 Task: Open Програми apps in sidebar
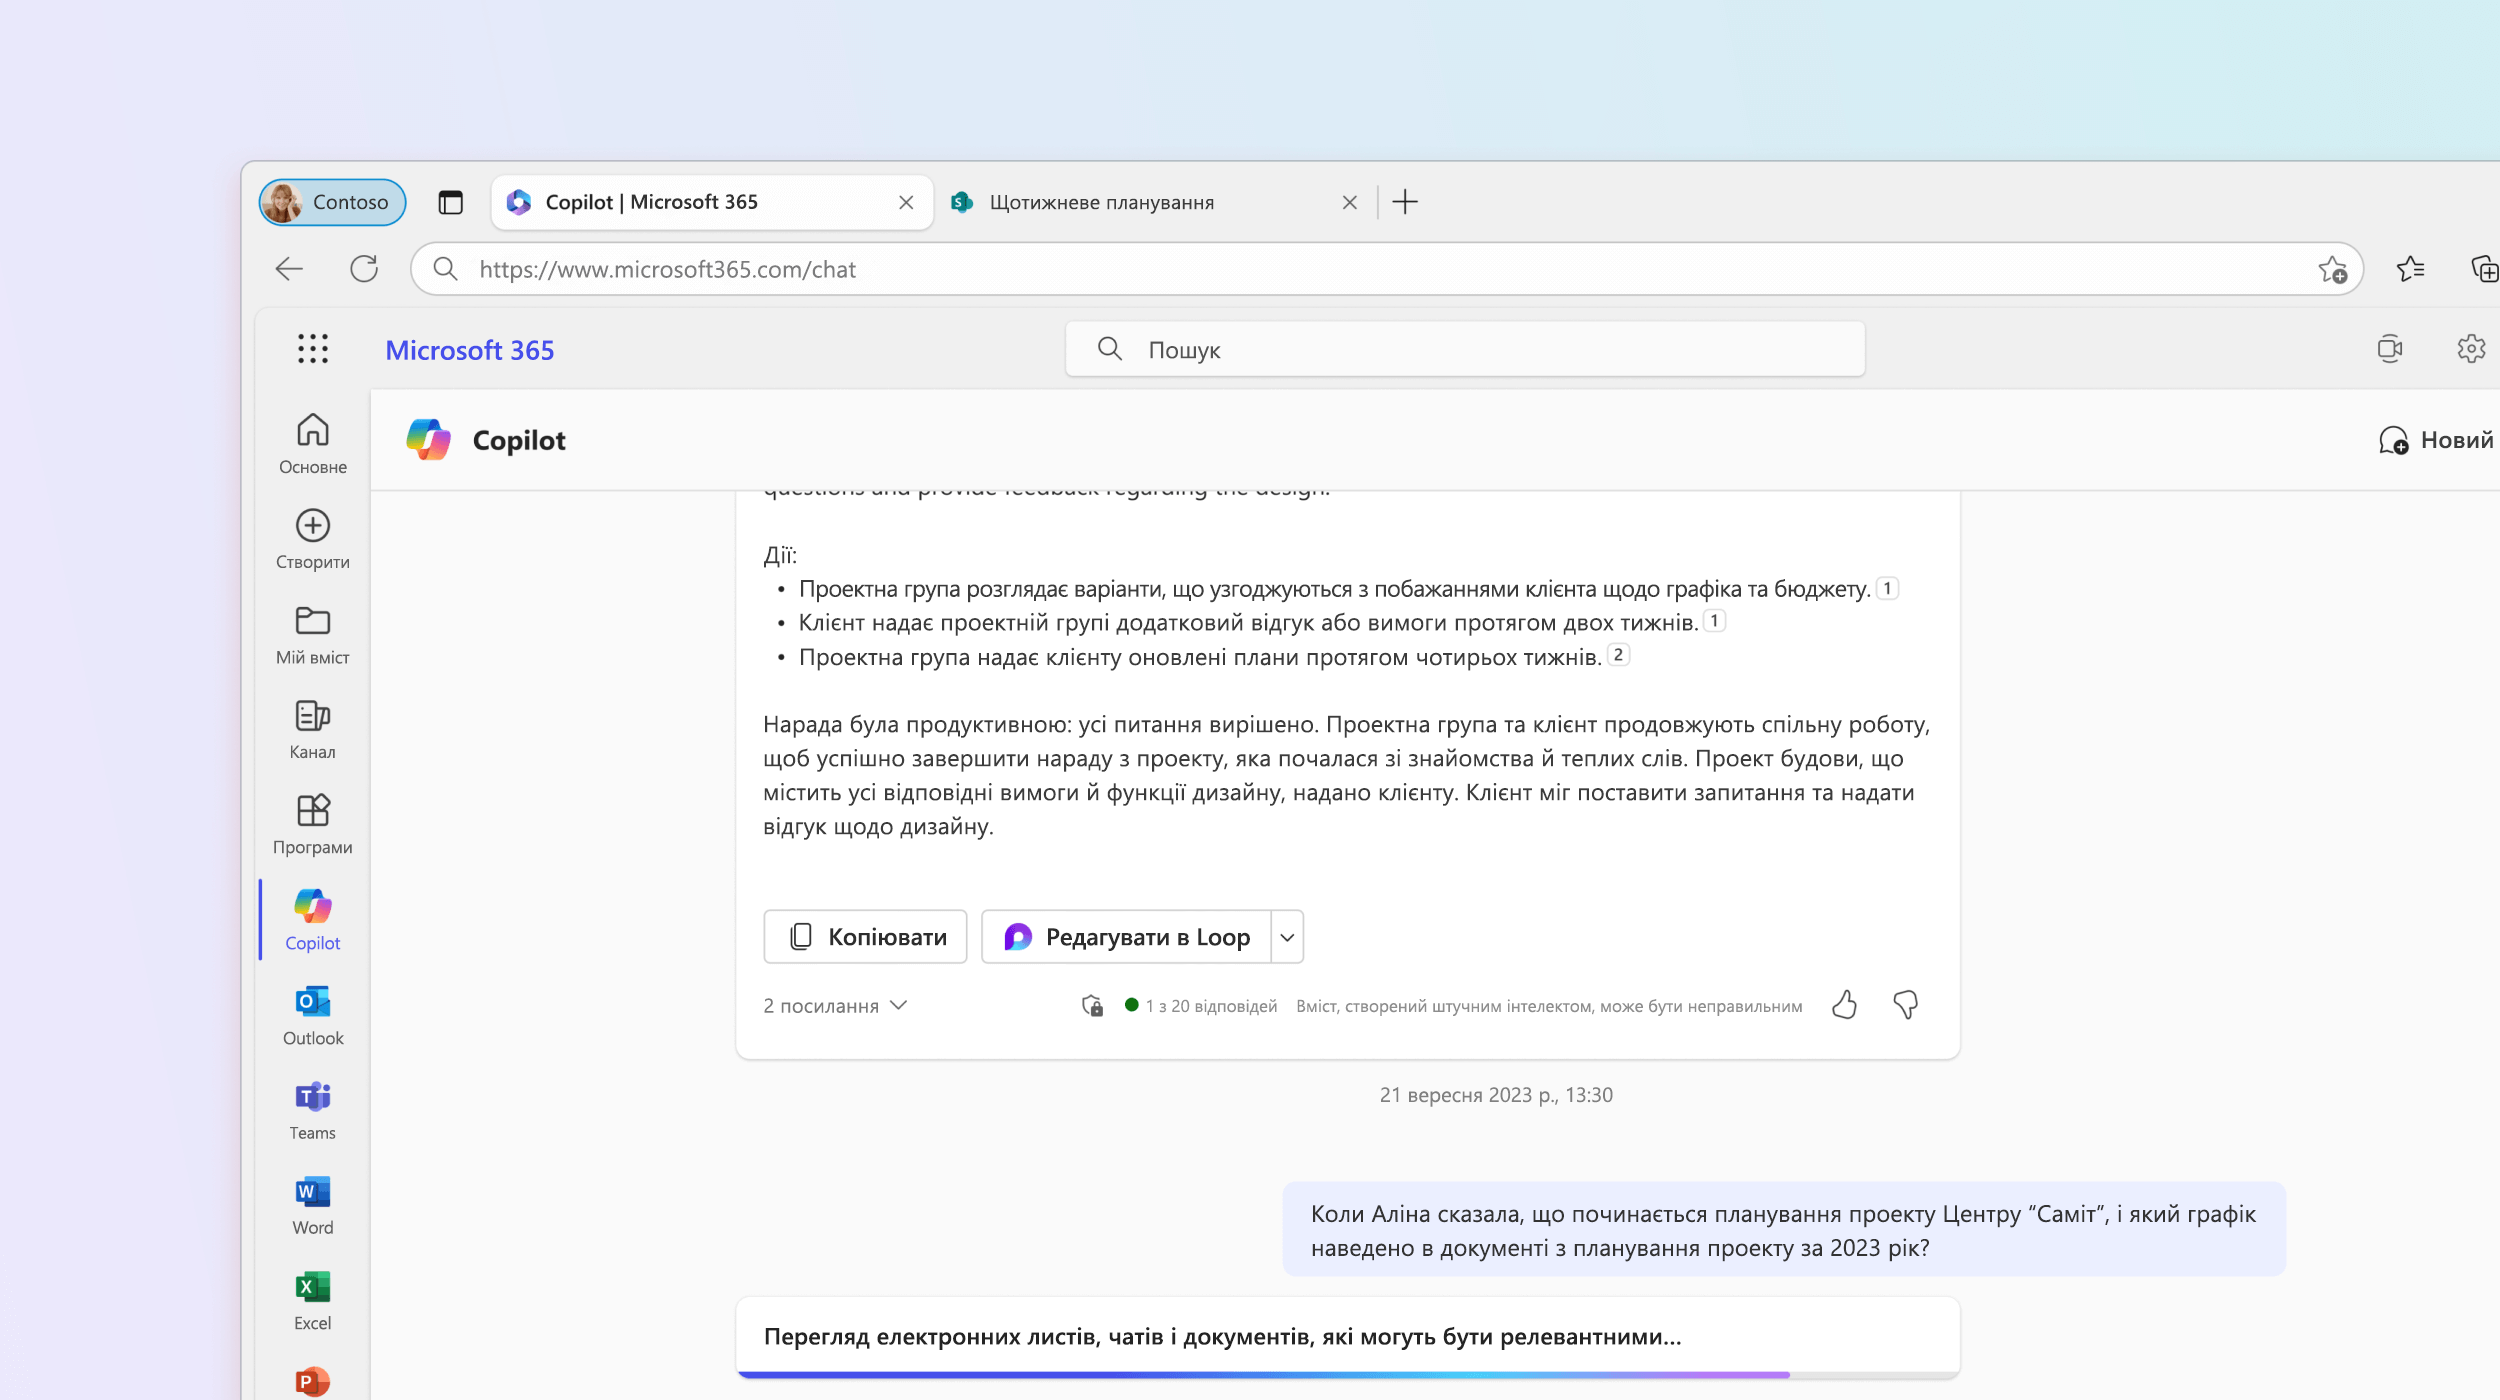(313, 825)
